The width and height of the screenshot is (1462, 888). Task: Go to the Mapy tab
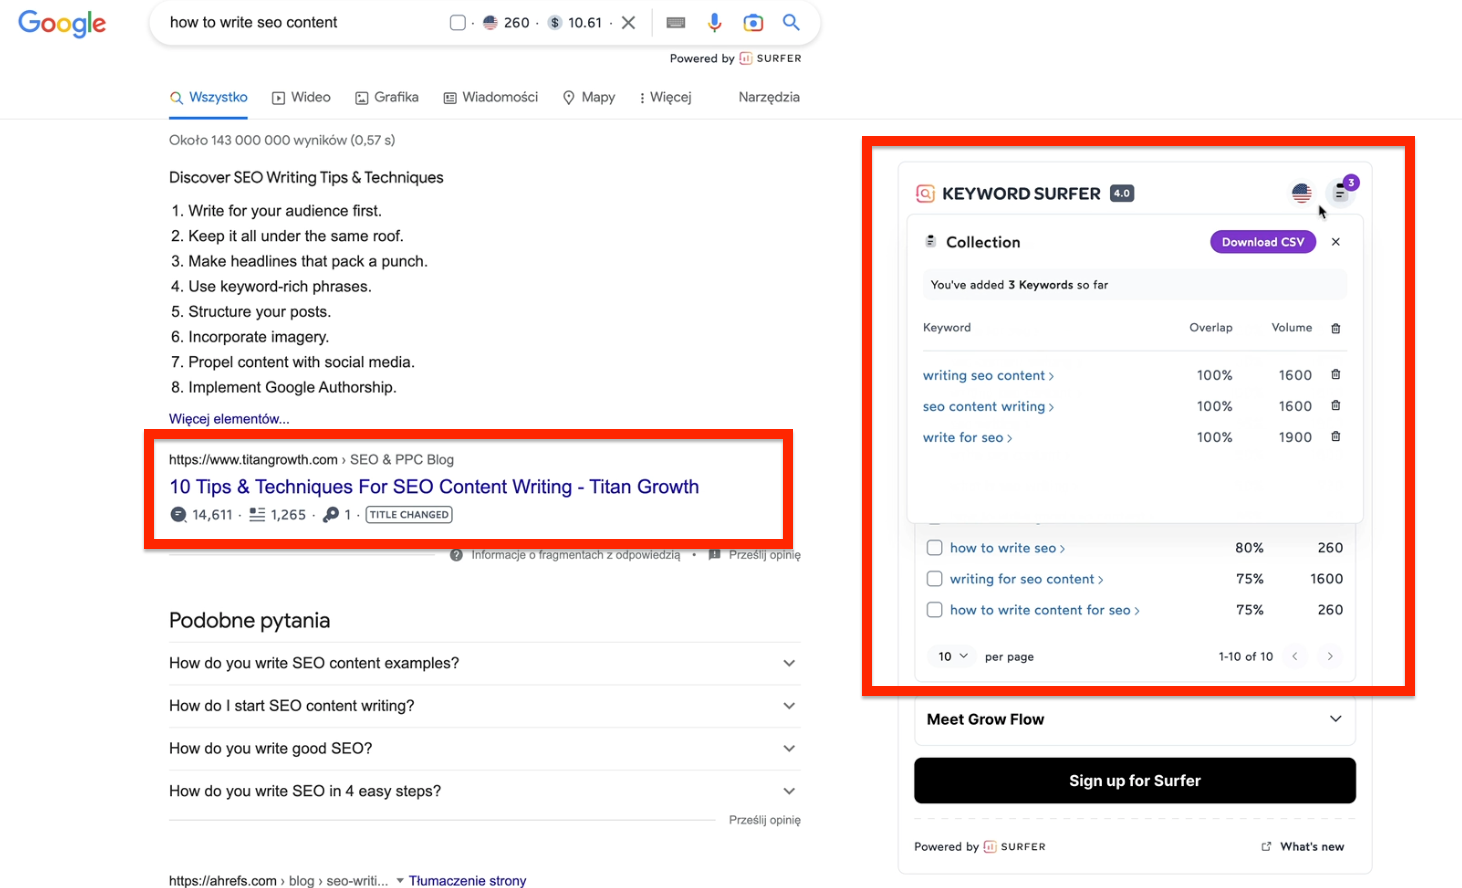click(589, 97)
